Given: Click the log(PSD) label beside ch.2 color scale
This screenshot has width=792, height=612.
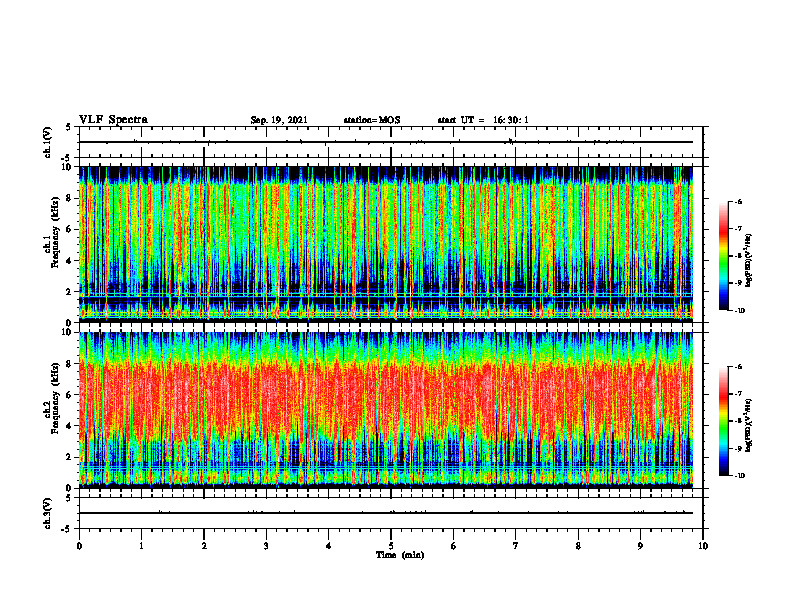Looking at the screenshot, I should point(750,424).
